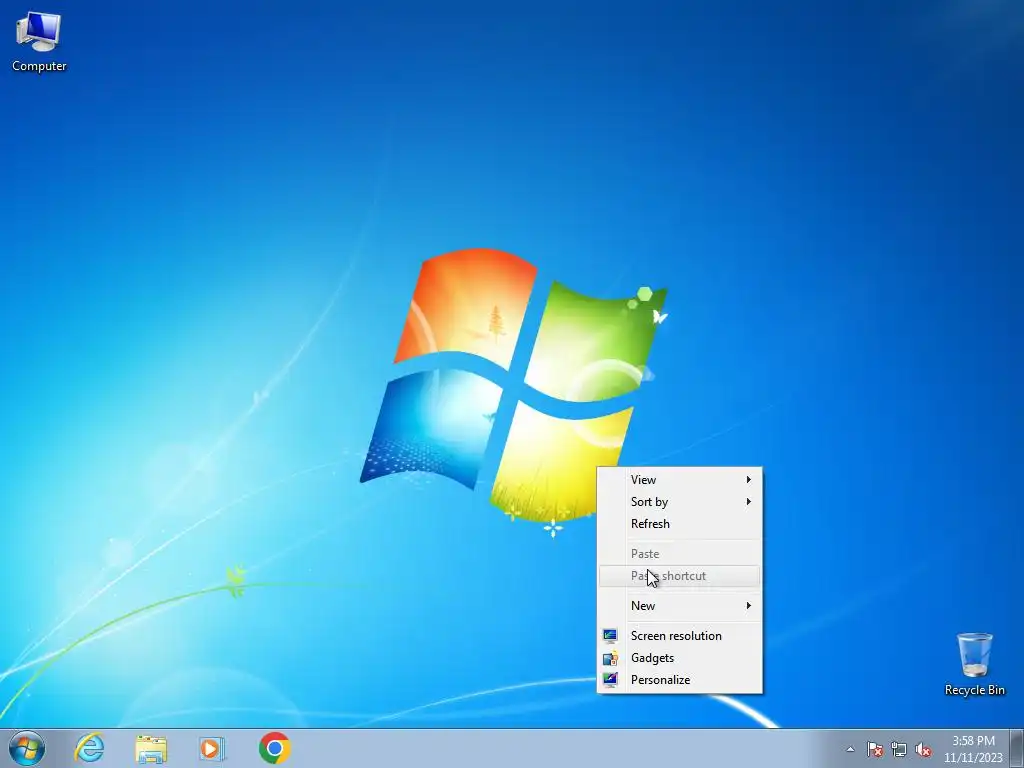The height and width of the screenshot is (768, 1024).
Task: Click the Sort by submenu arrow
Action: (x=748, y=502)
